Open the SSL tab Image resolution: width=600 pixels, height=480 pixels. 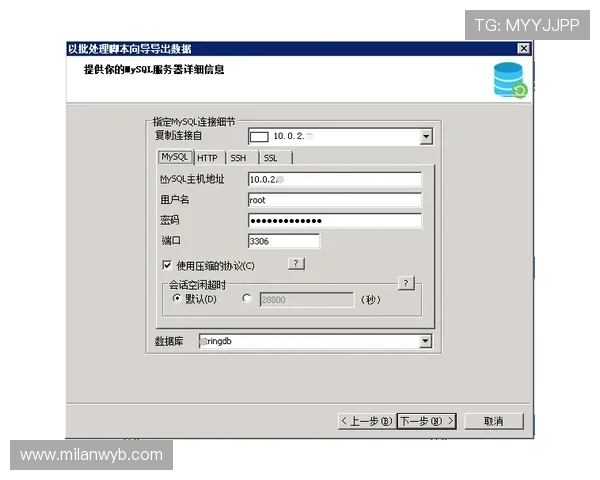tap(271, 158)
